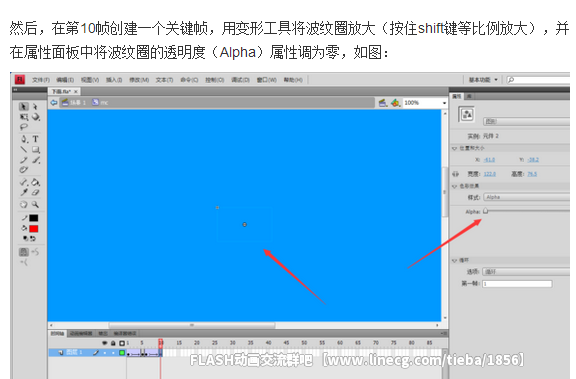Select the Free Transform tool

24,117
